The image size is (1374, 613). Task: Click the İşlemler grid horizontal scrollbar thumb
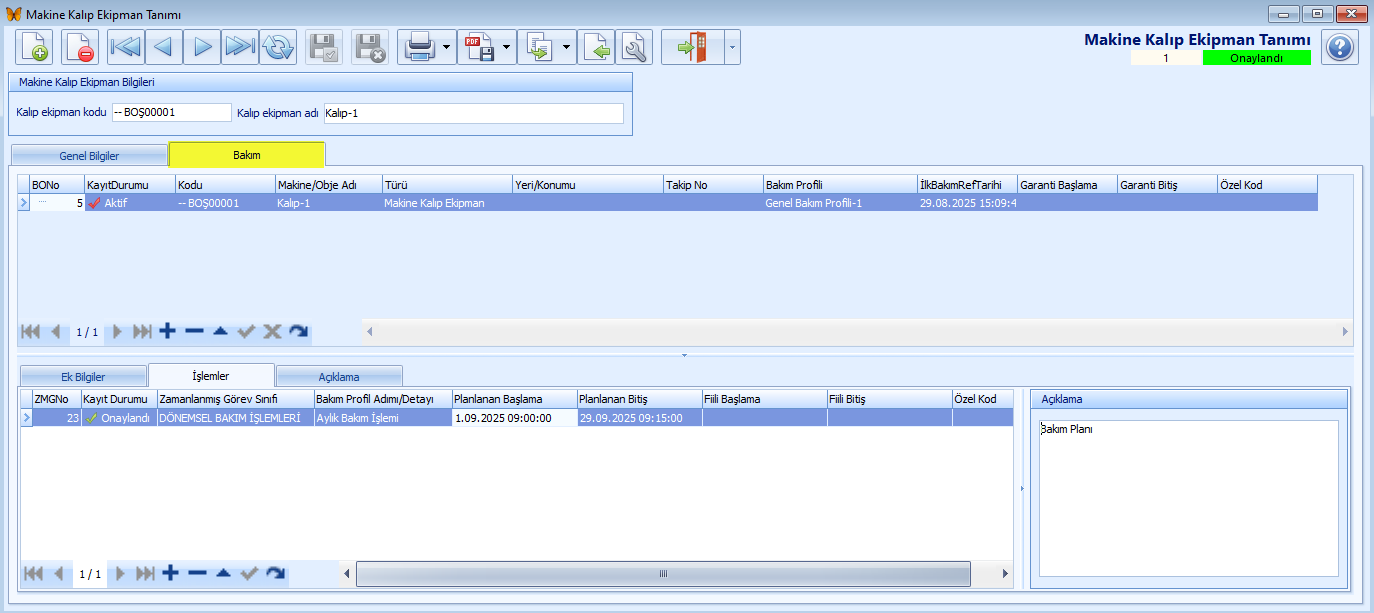(x=662, y=574)
